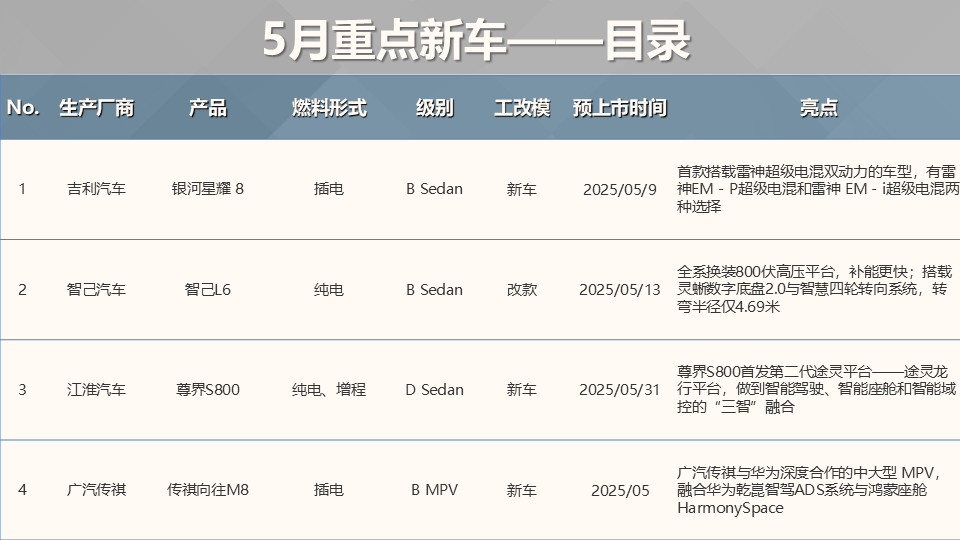Select the '工改模' column header

522,108
